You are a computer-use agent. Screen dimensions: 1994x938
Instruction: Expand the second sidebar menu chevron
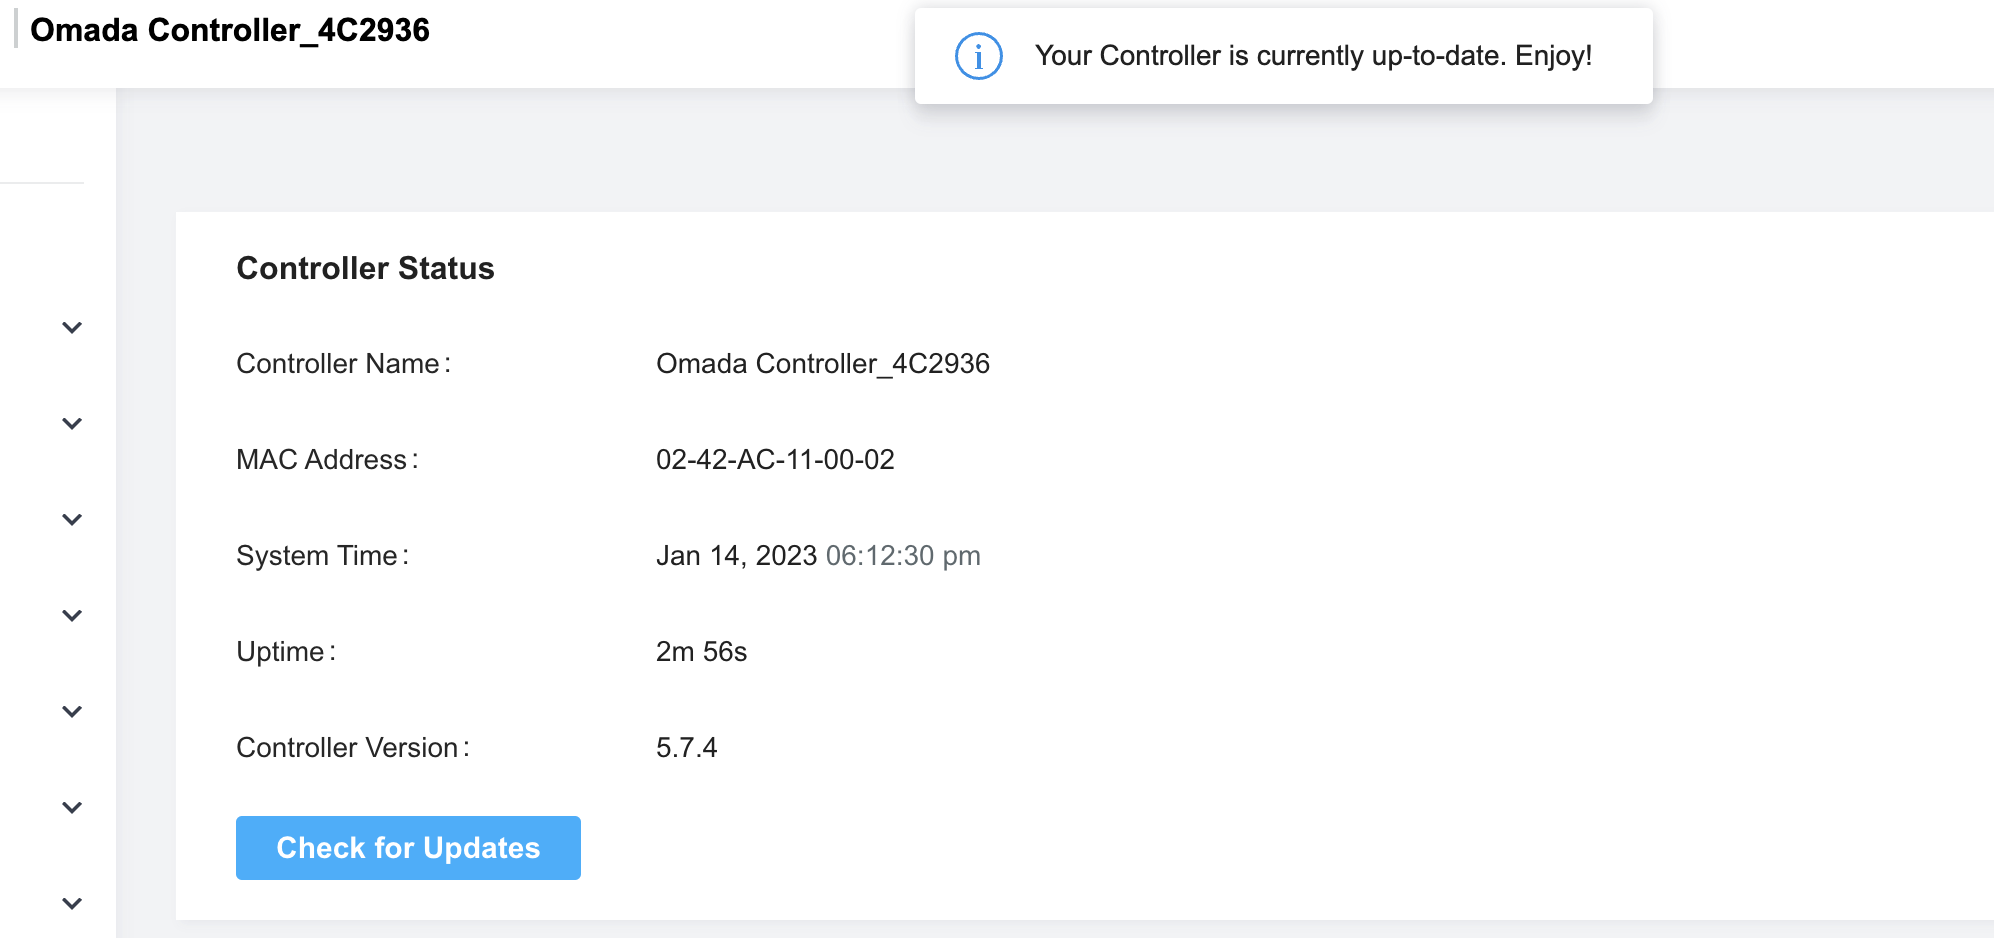(x=71, y=423)
